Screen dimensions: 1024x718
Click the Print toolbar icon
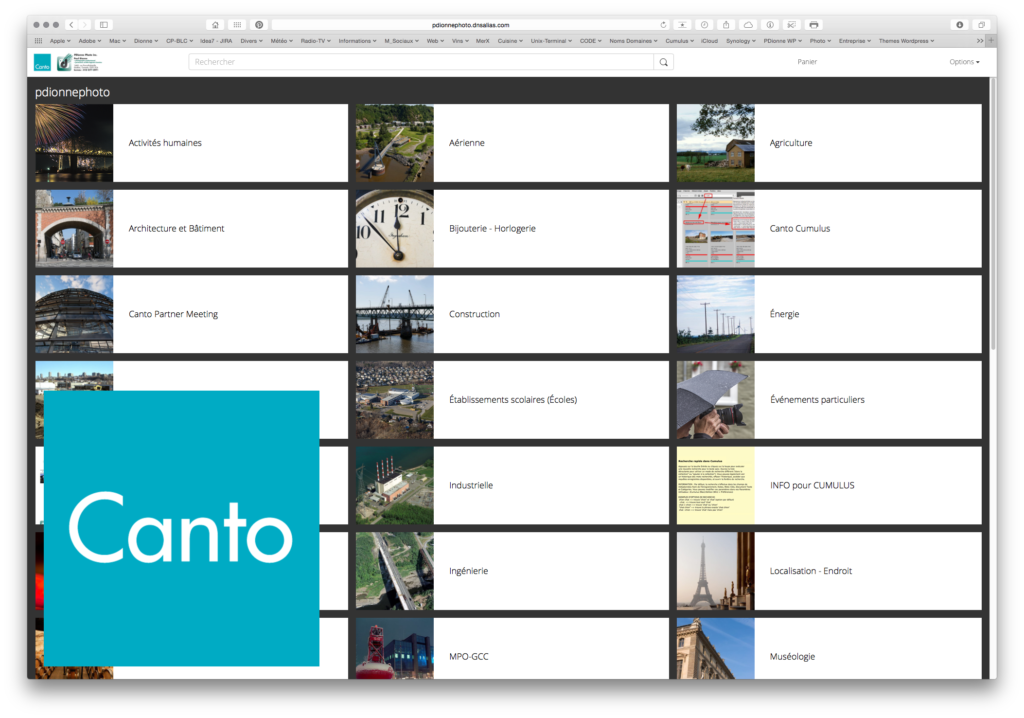pyautogui.click(x=814, y=25)
